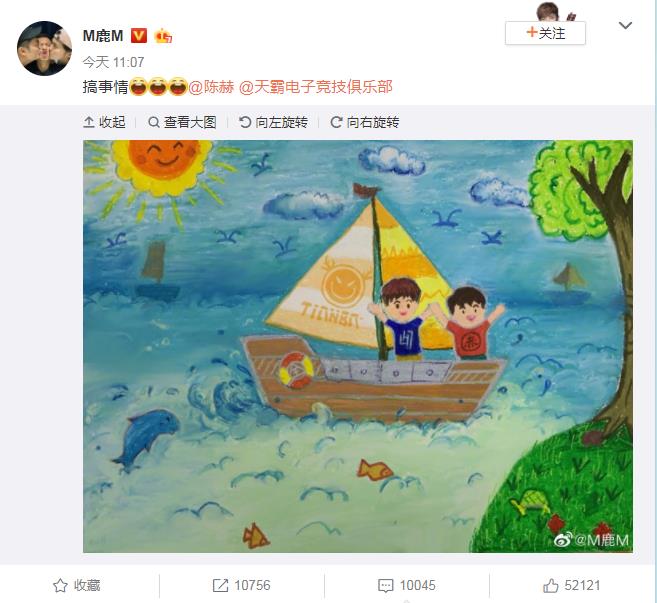Open the @陈赫 mention link
This screenshot has width=657, height=603.
pyautogui.click(x=211, y=87)
